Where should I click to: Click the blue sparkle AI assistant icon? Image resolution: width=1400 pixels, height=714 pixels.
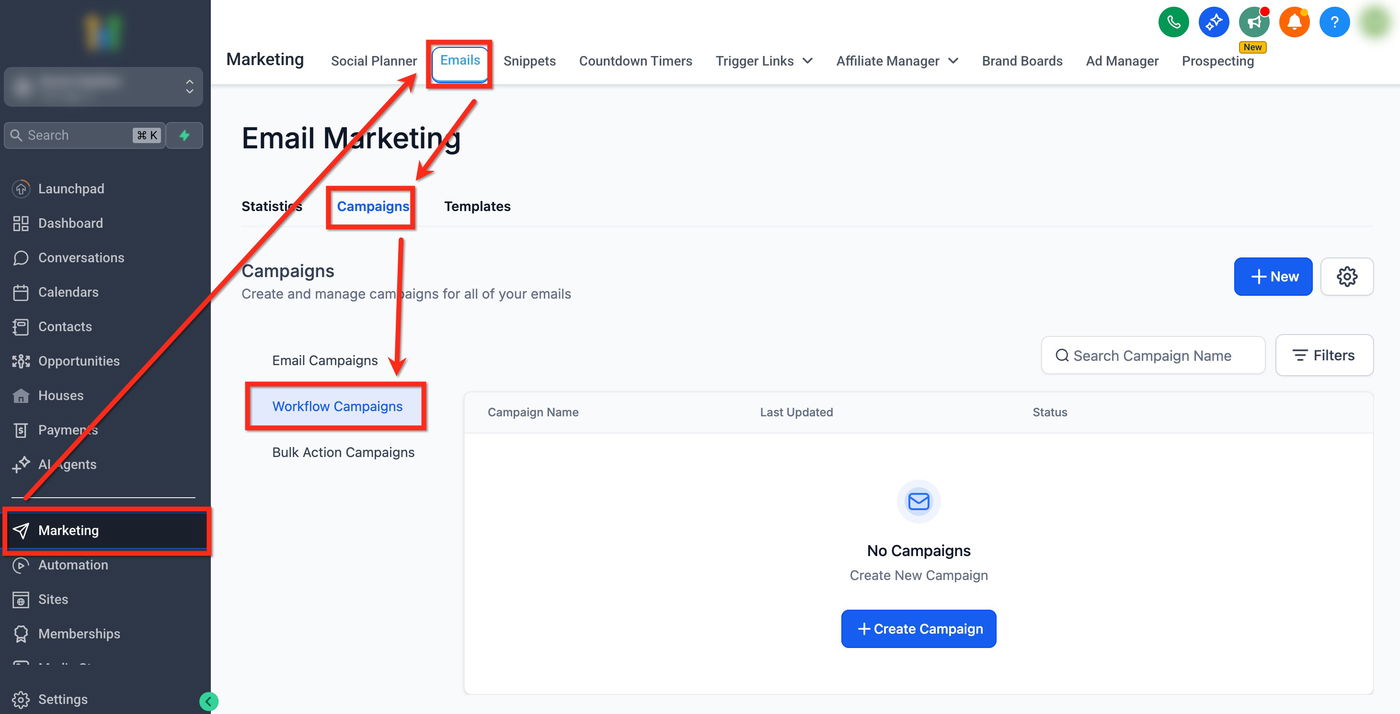point(1213,21)
